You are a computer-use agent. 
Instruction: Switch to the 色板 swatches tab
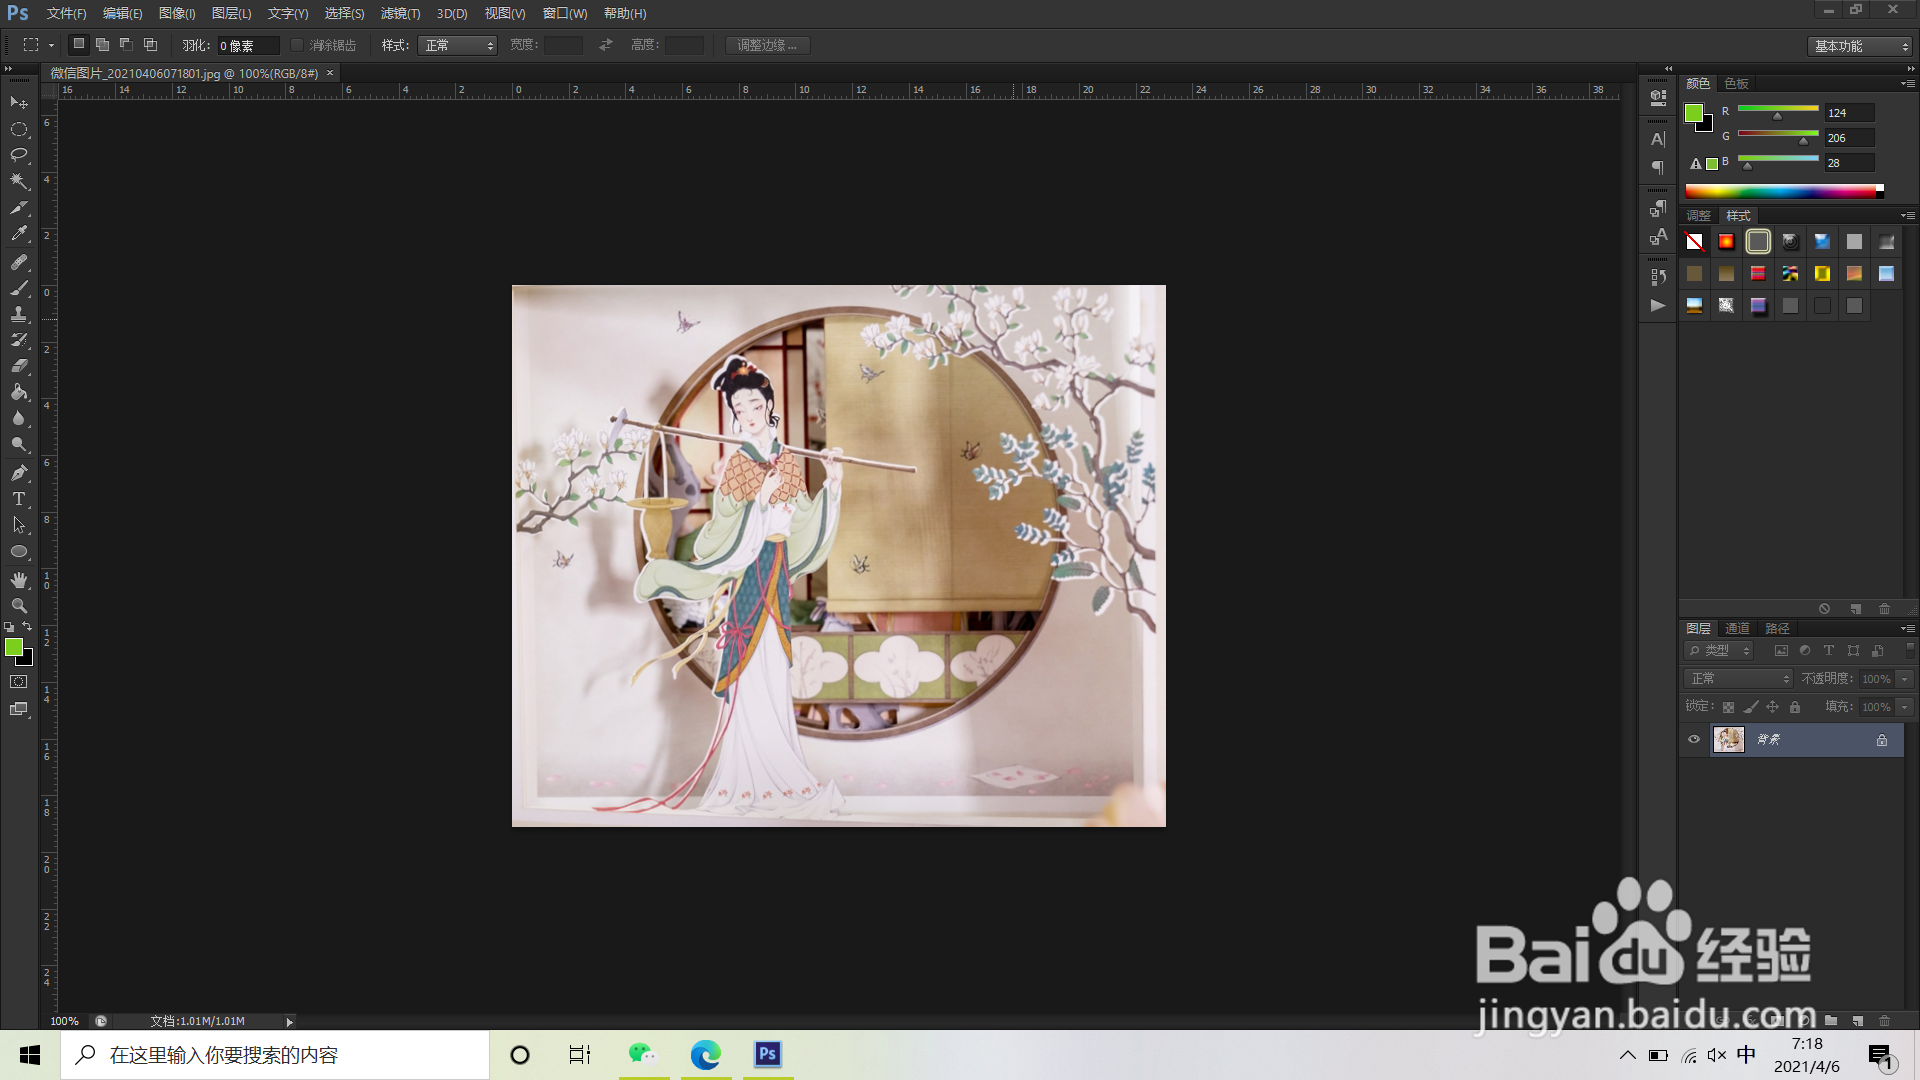1737,83
